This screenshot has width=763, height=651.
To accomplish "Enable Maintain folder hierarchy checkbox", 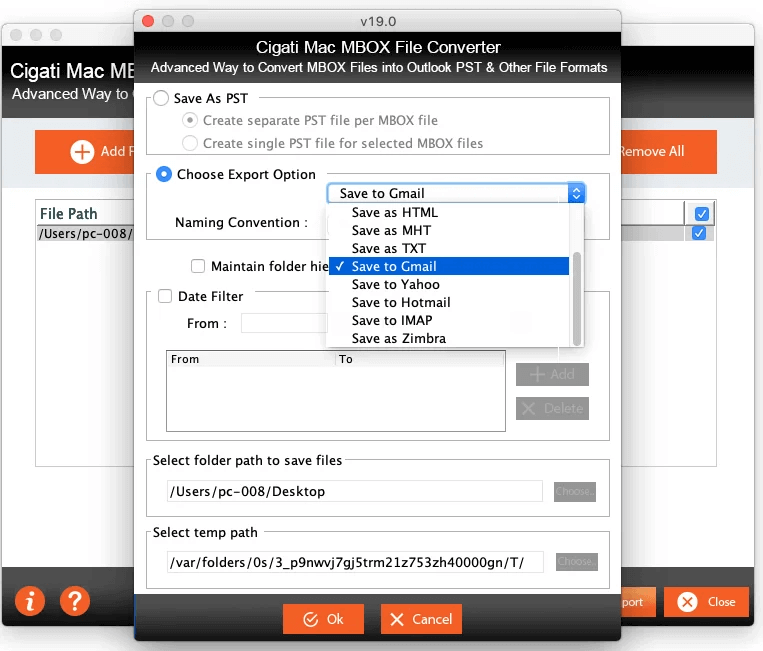I will [x=198, y=266].
